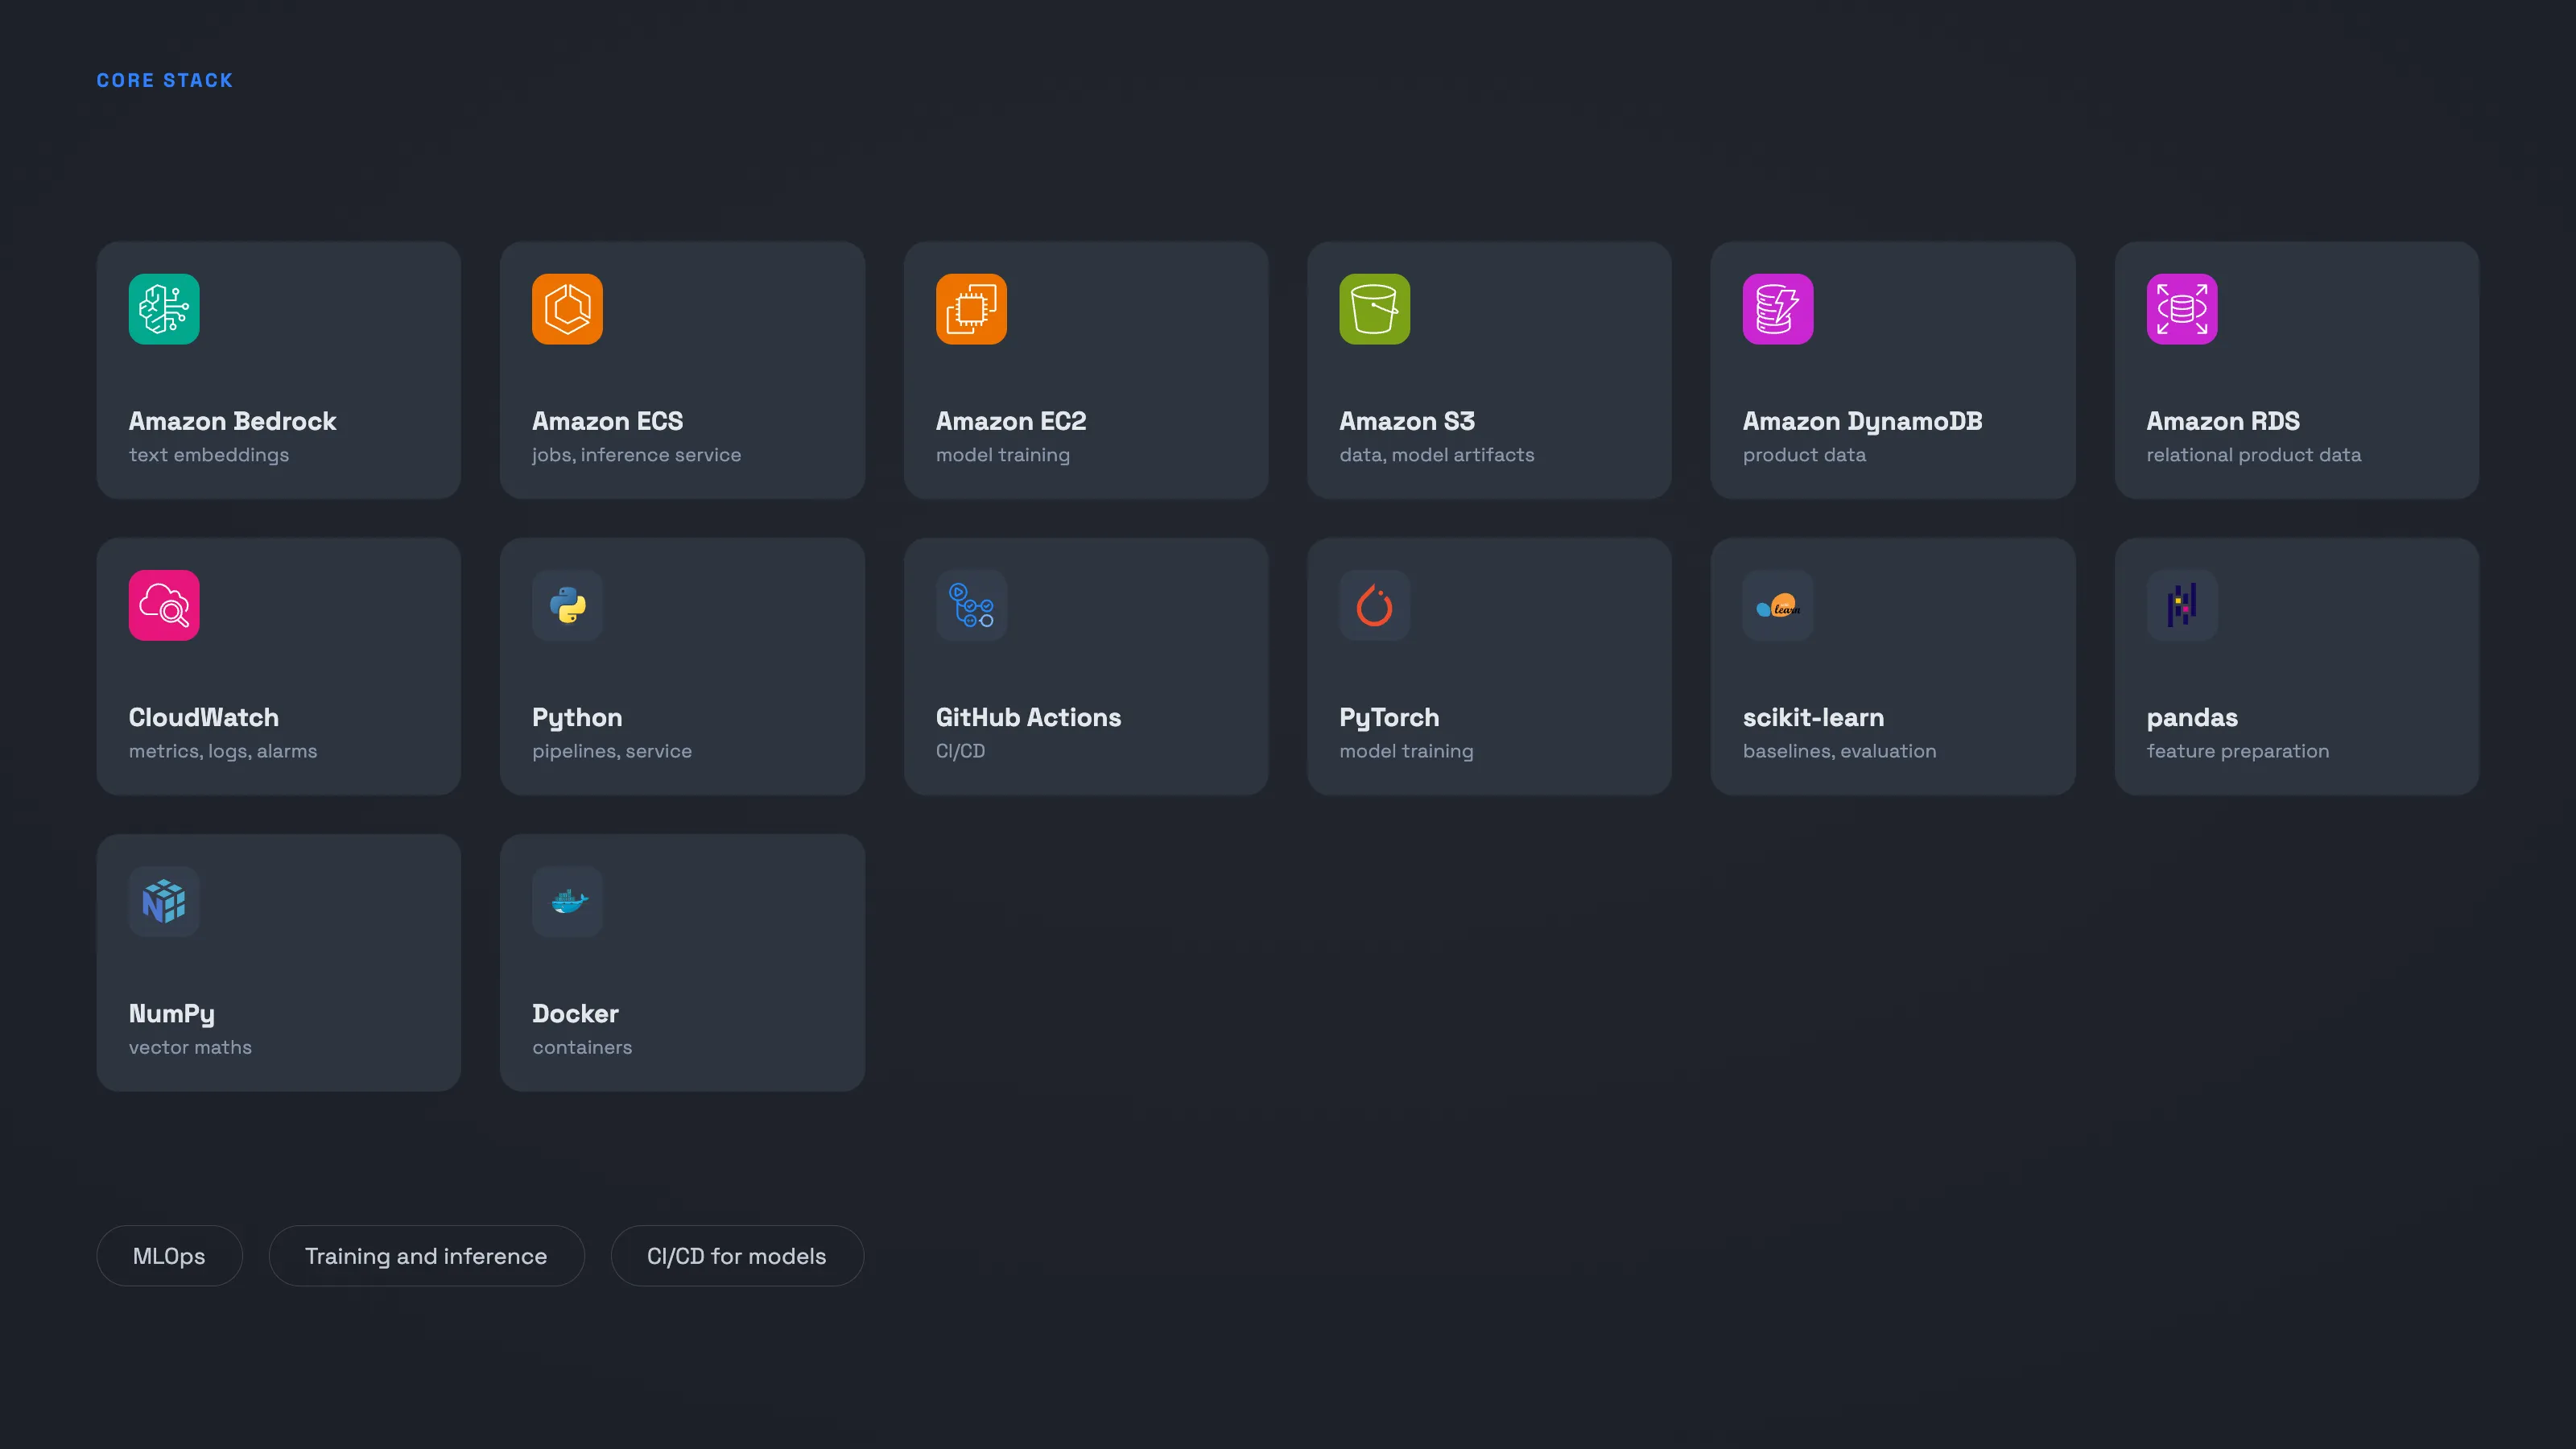The width and height of the screenshot is (2576, 1449).
Task: Select the Amazon ECS title
Action: (x=608, y=421)
